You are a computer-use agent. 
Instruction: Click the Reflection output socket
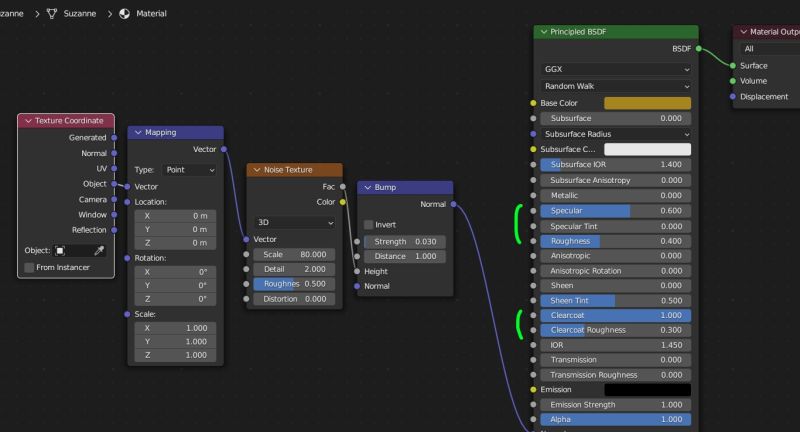(114, 230)
